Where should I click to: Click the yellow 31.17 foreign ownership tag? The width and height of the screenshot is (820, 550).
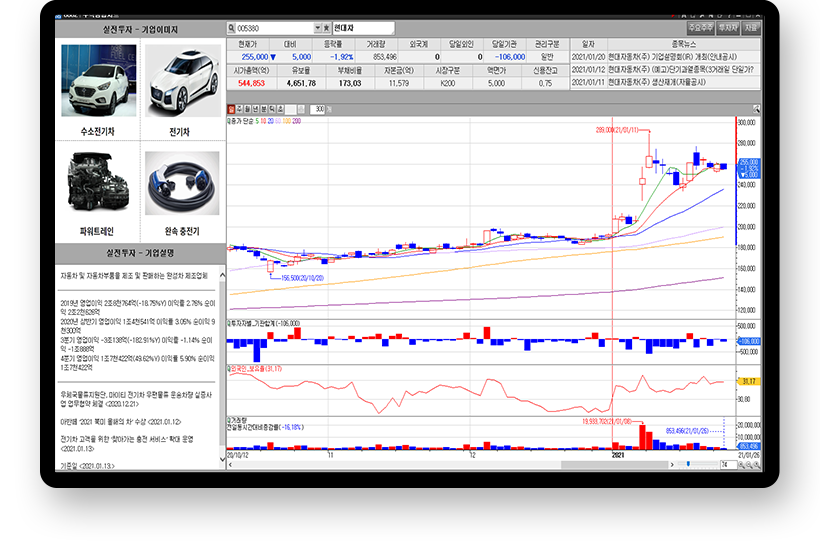pyautogui.click(x=749, y=381)
